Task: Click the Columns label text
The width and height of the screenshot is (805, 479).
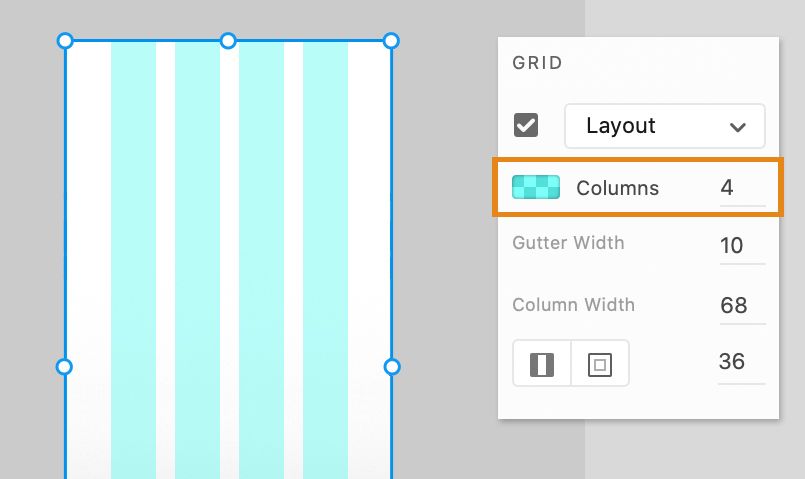Action: 617,188
